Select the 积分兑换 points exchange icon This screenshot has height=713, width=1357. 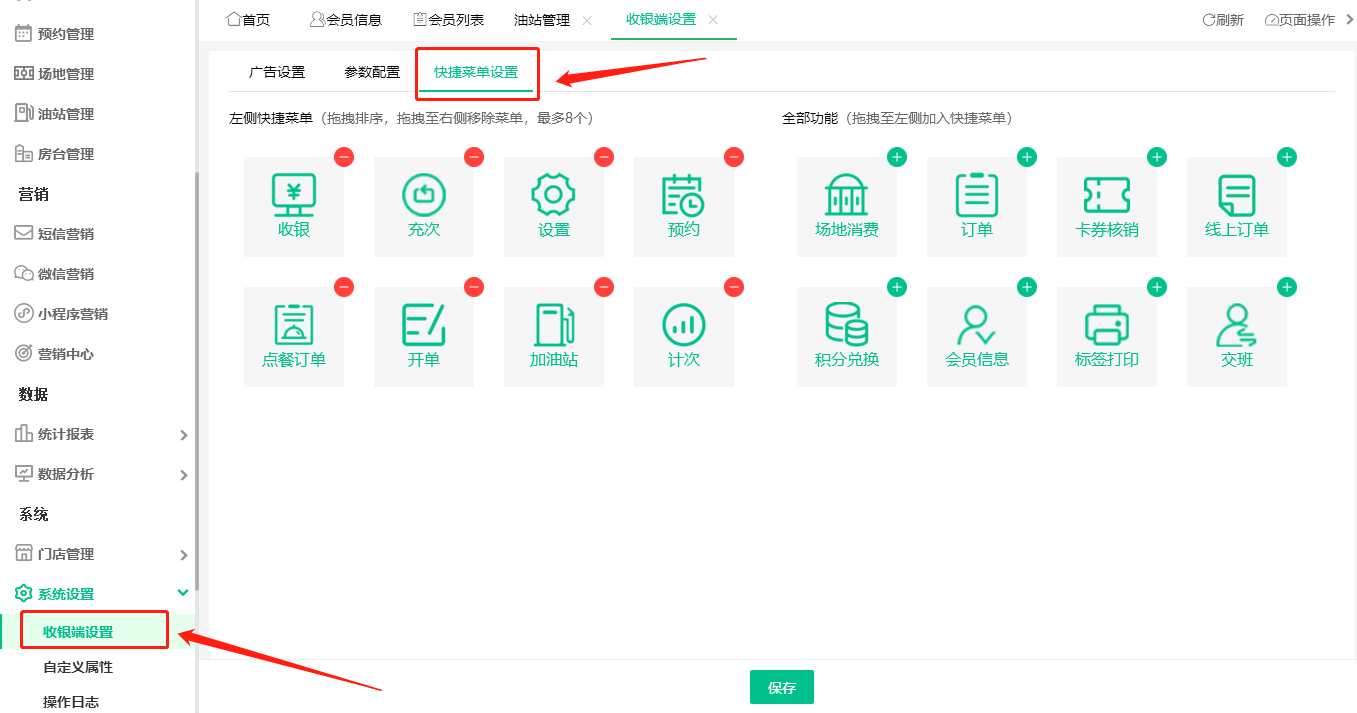click(846, 336)
